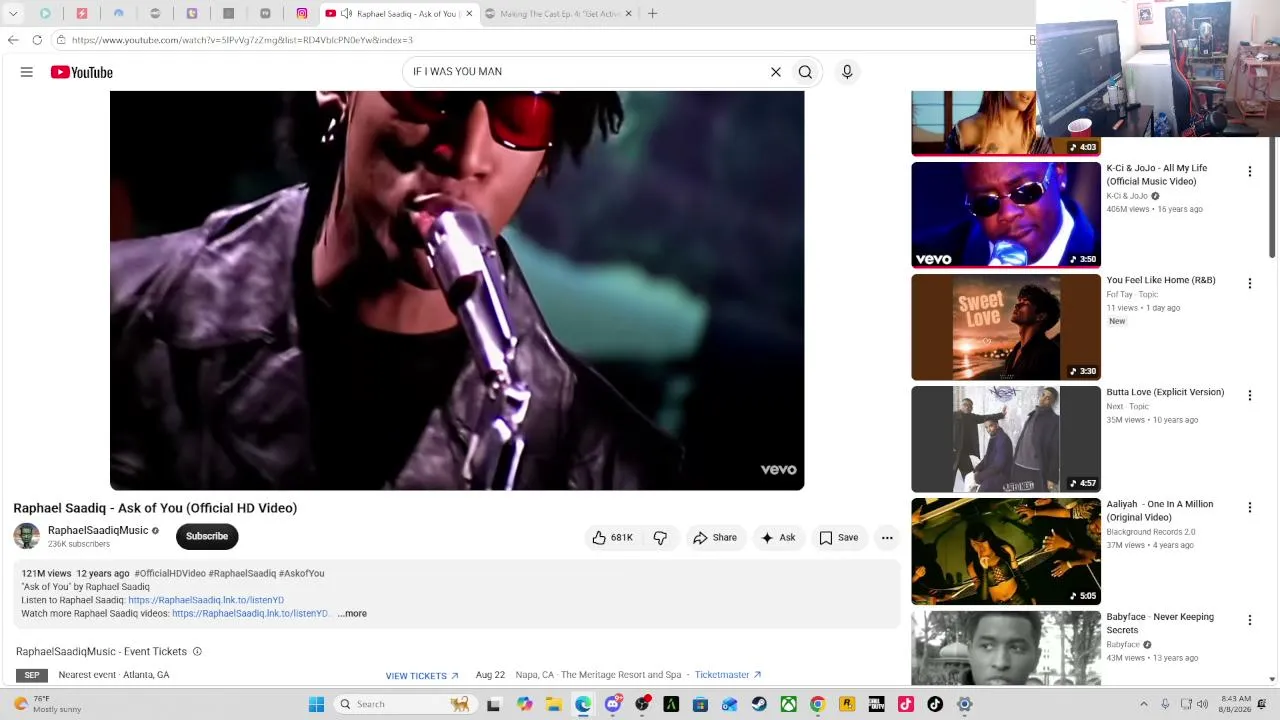This screenshot has height=720, width=1280.
Task: Start voice search with the microphone
Action: (x=847, y=72)
